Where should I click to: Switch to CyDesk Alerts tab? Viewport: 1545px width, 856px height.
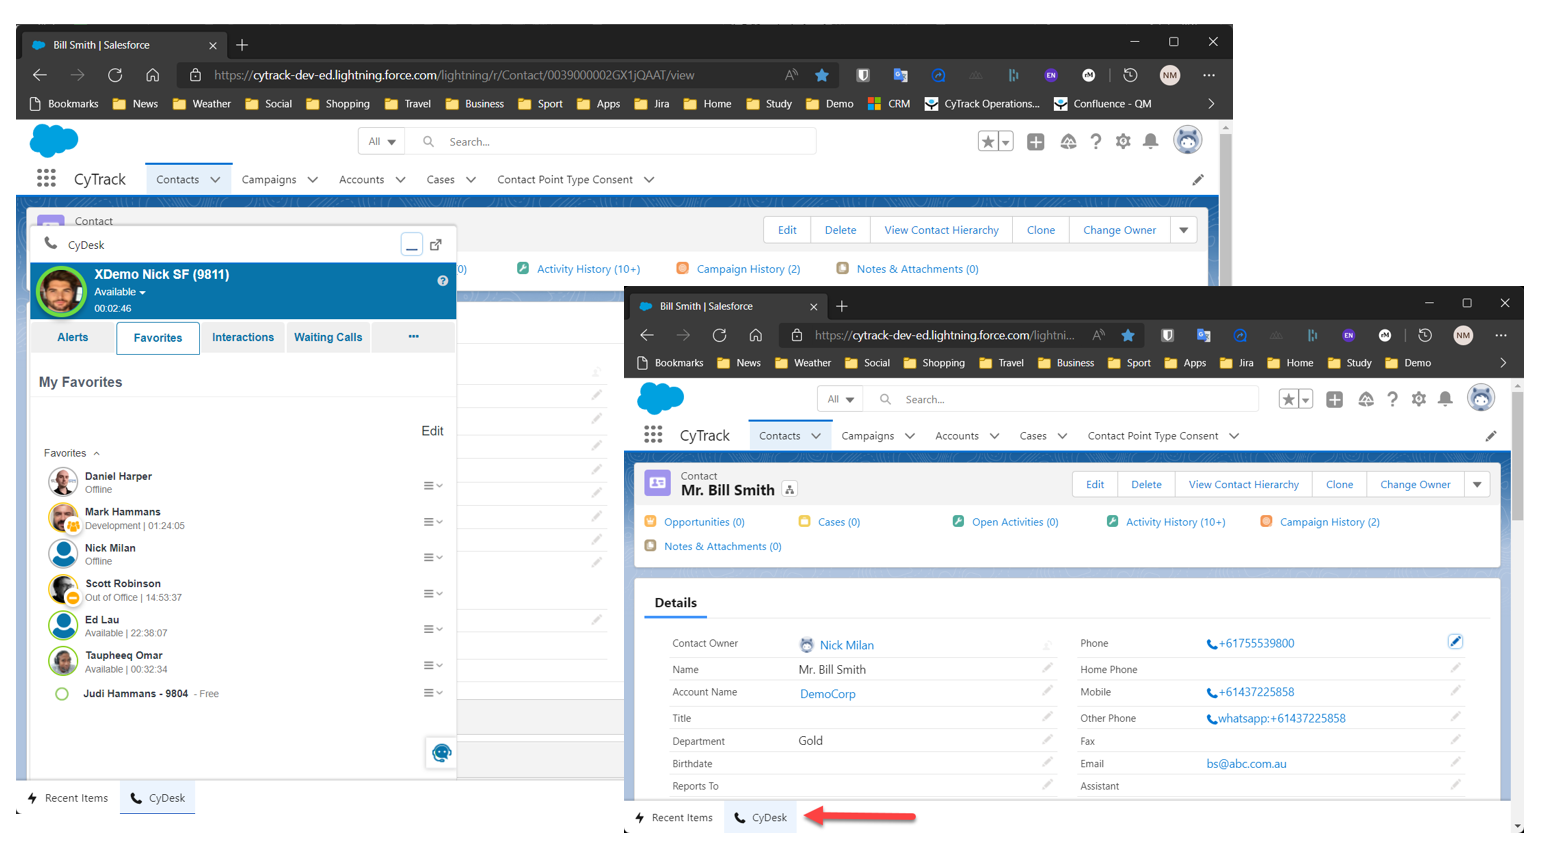pos(72,337)
